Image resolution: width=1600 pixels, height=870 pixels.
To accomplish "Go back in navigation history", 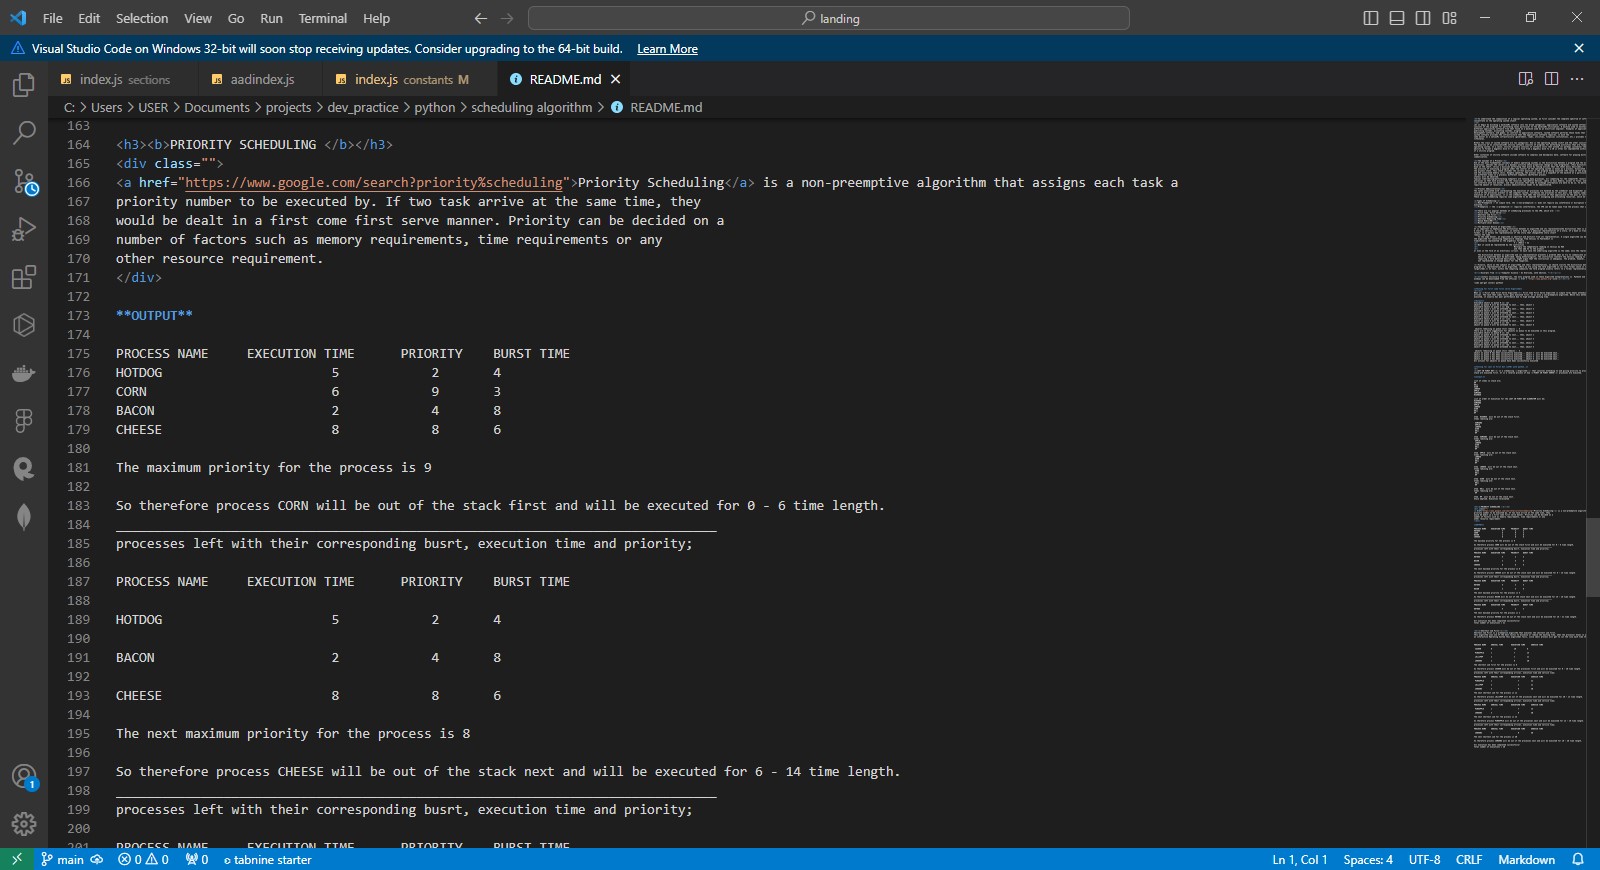I will click(x=481, y=18).
